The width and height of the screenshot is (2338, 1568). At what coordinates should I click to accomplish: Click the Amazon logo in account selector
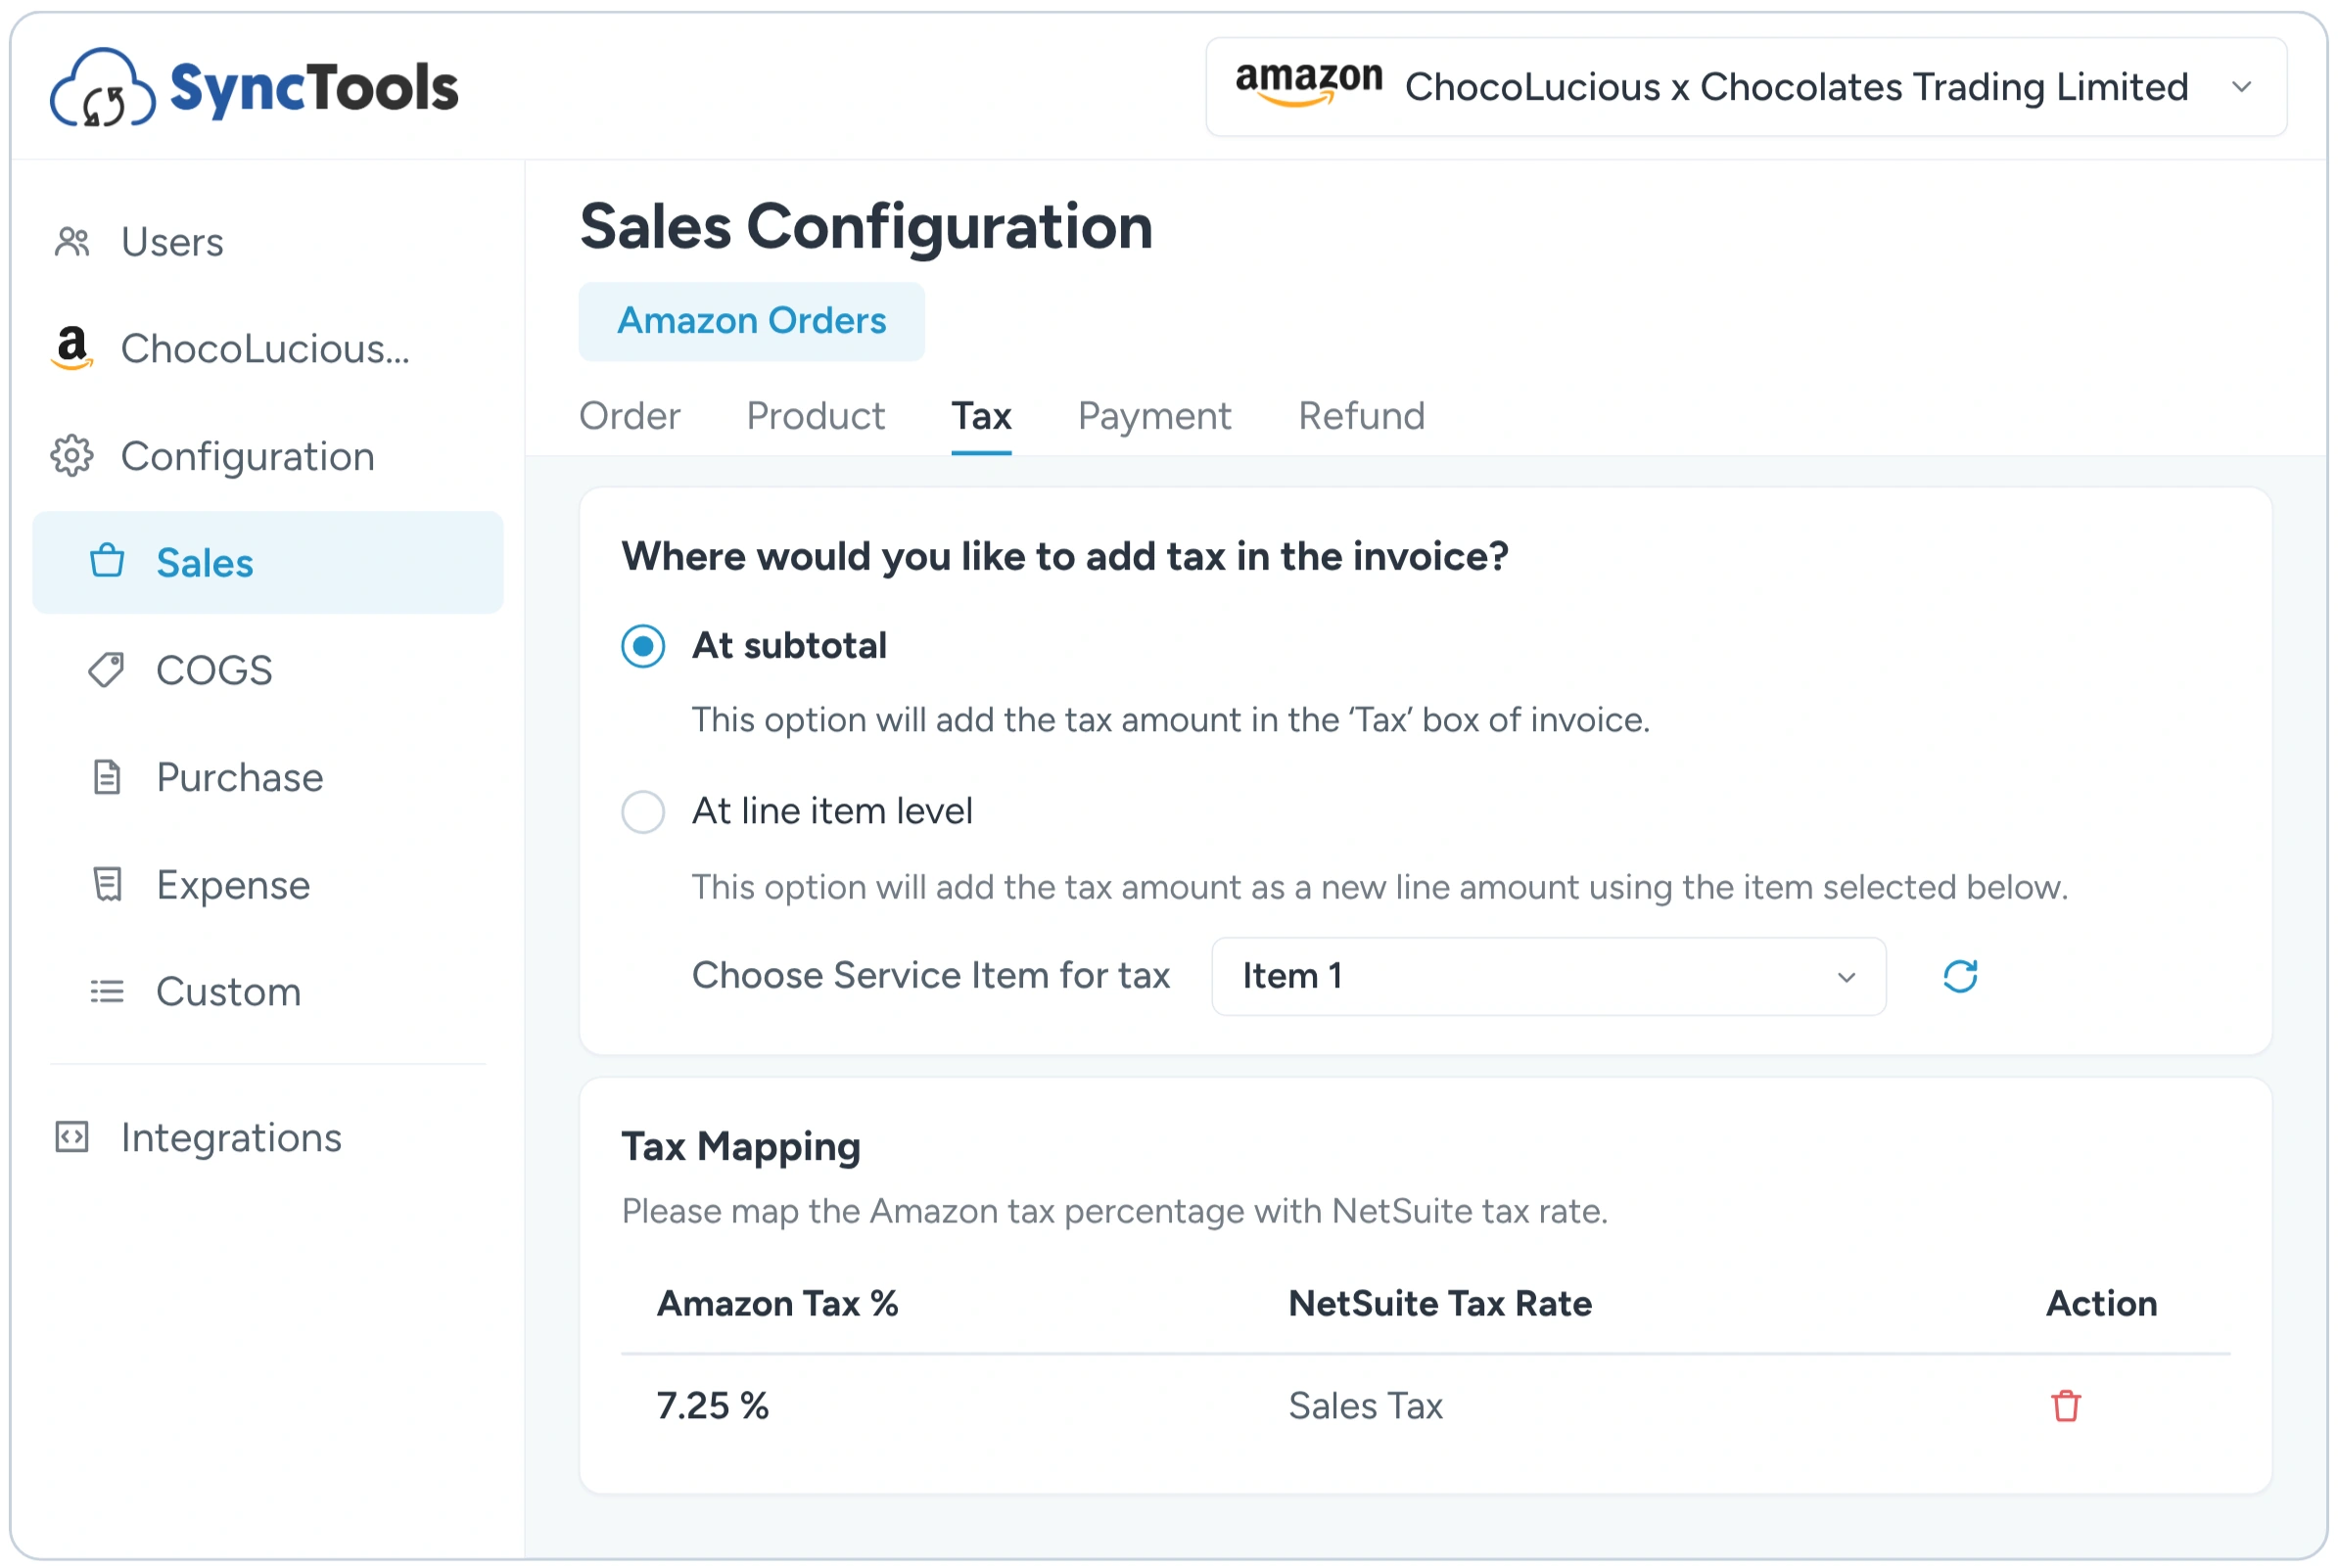[1309, 84]
